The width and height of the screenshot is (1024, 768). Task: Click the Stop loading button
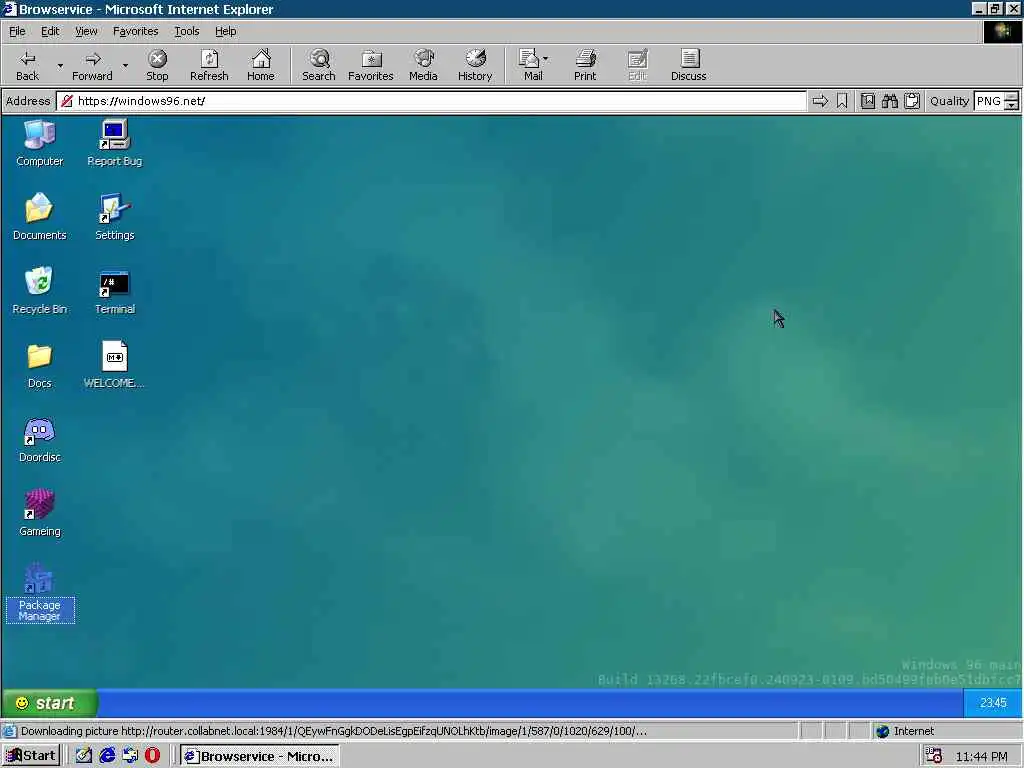pos(157,65)
